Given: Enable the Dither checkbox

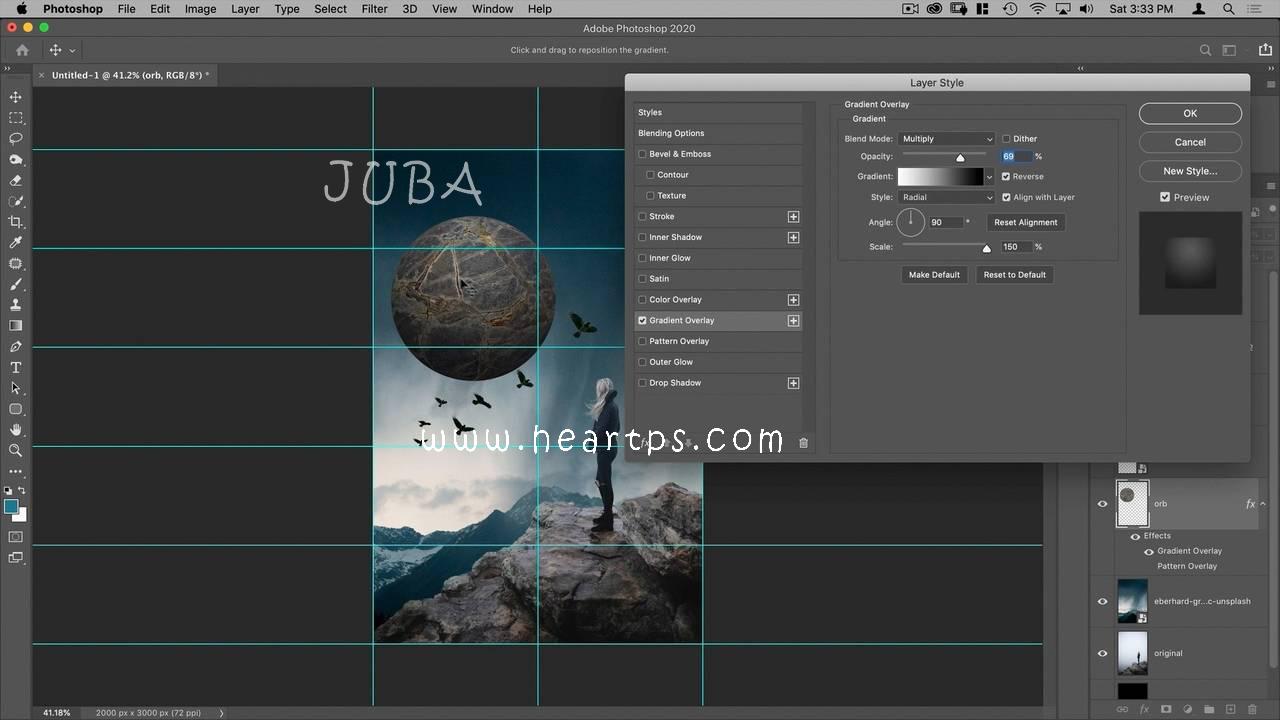Looking at the screenshot, I should 1006,139.
